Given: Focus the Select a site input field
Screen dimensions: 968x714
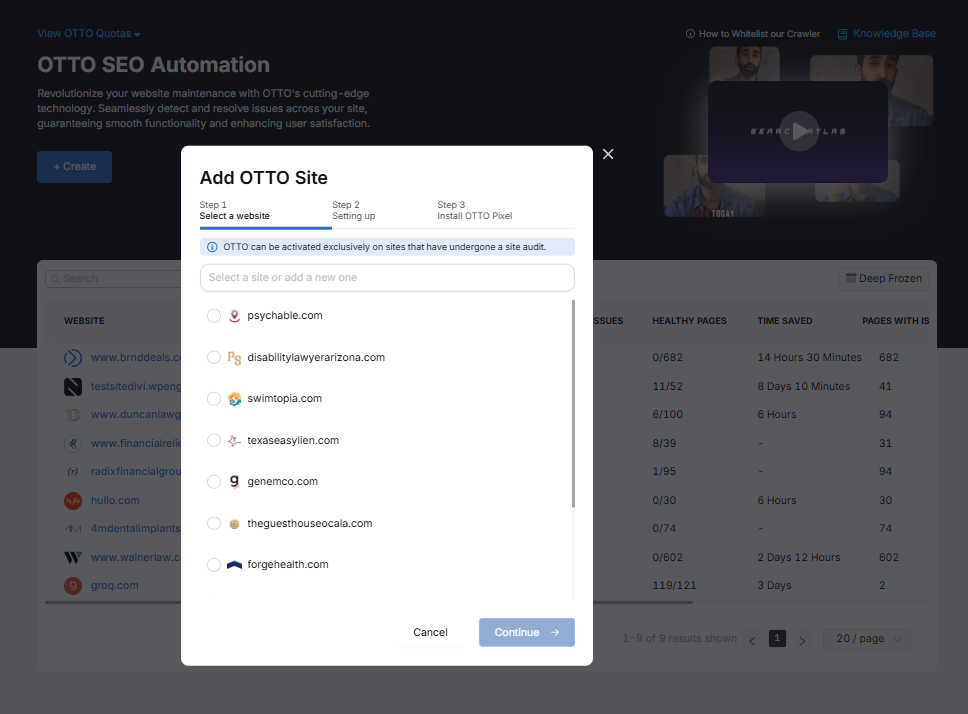Looking at the screenshot, I should point(387,278).
